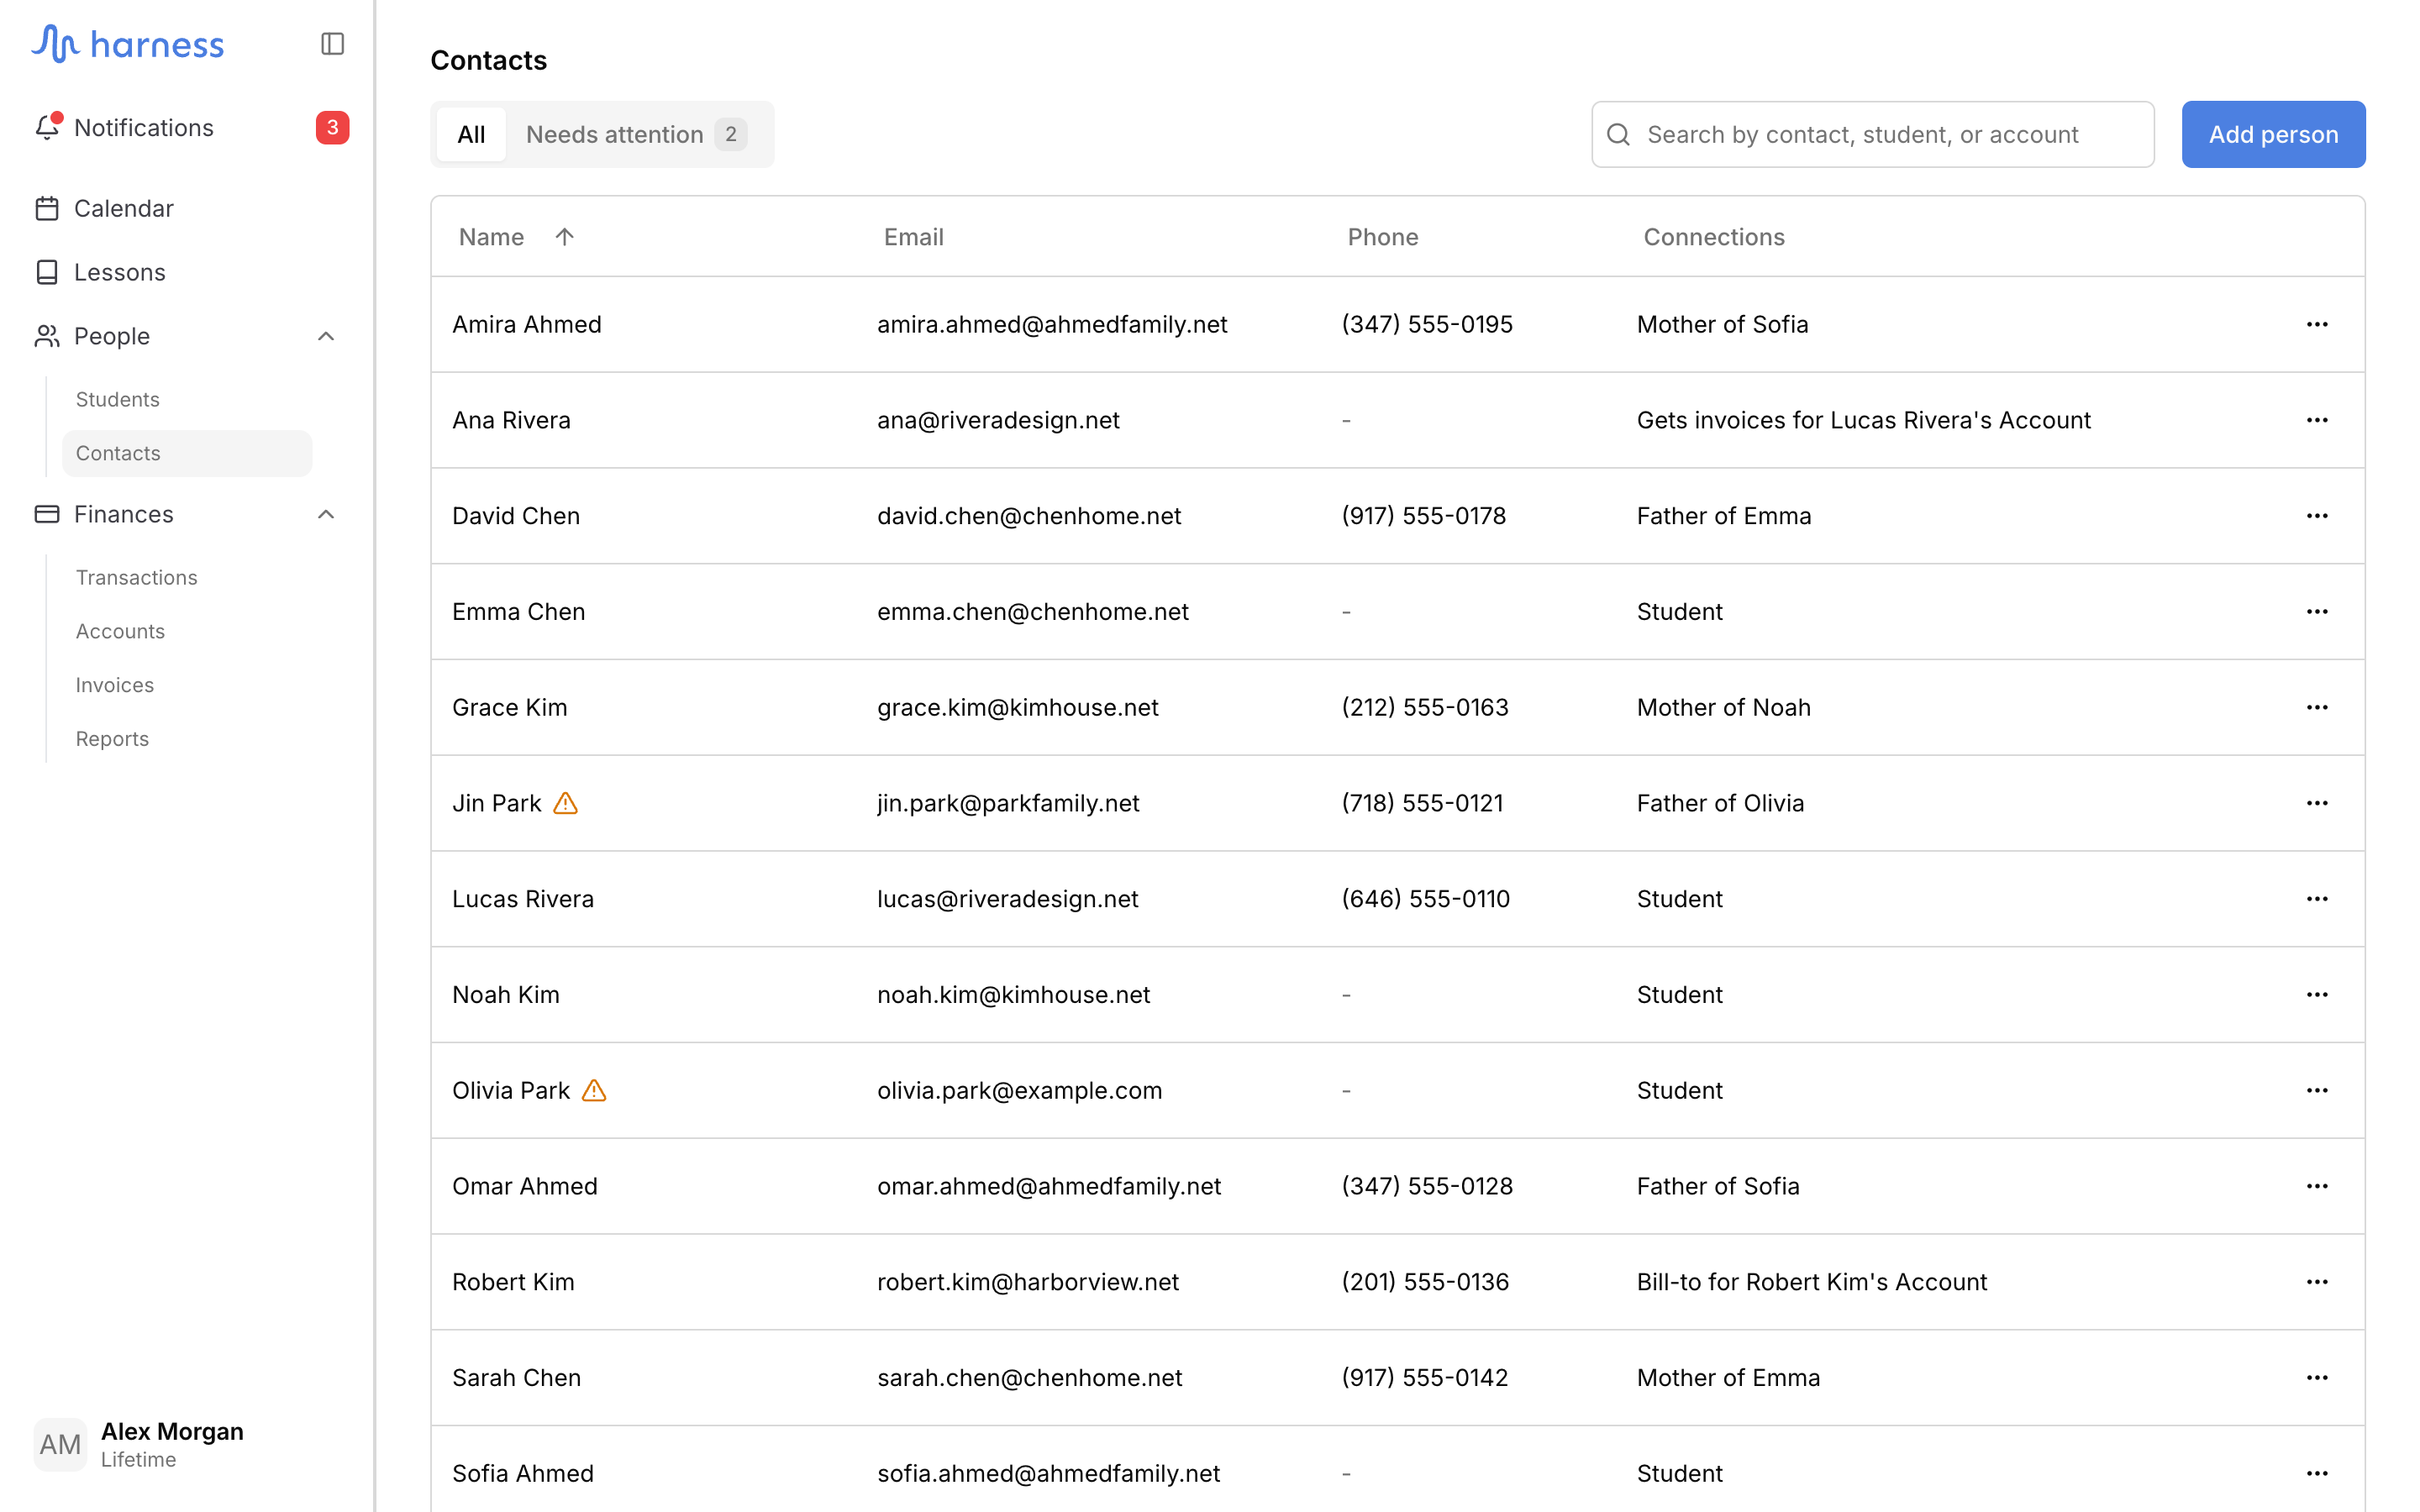Click phone number (917) 555-0178
The width and height of the screenshot is (2420, 1512).
click(x=1424, y=516)
